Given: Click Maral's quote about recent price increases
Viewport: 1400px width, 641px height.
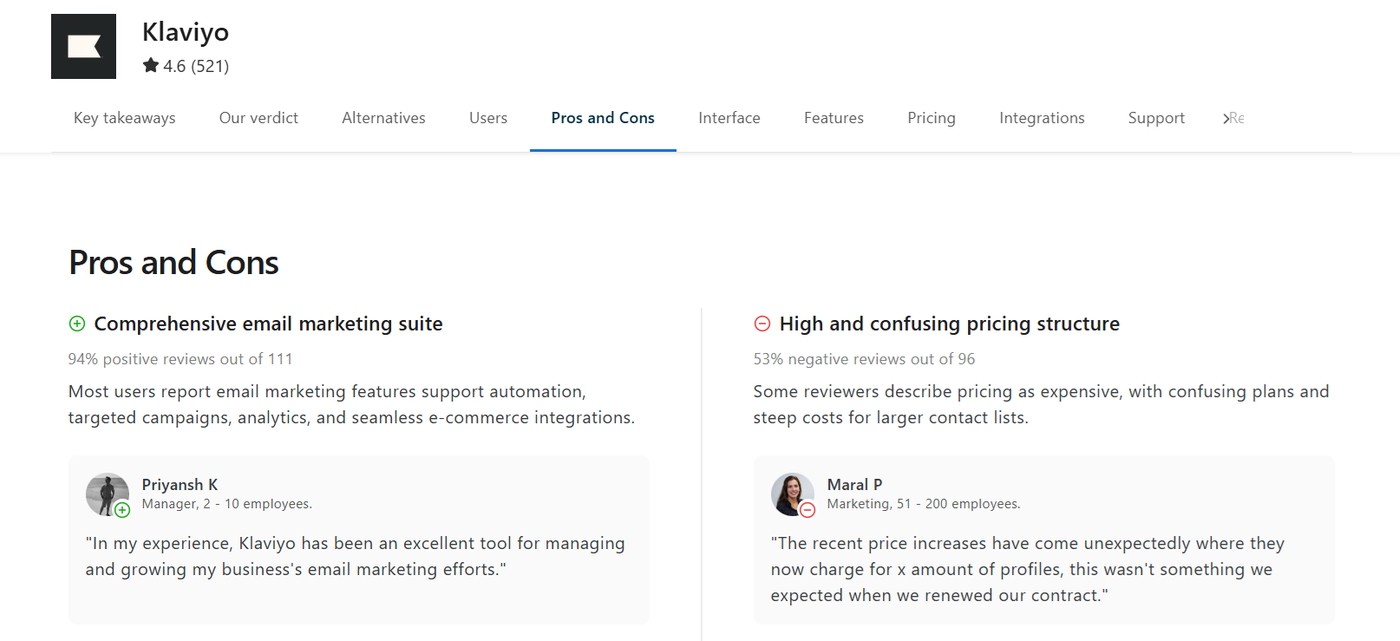Looking at the screenshot, I should [x=1028, y=569].
